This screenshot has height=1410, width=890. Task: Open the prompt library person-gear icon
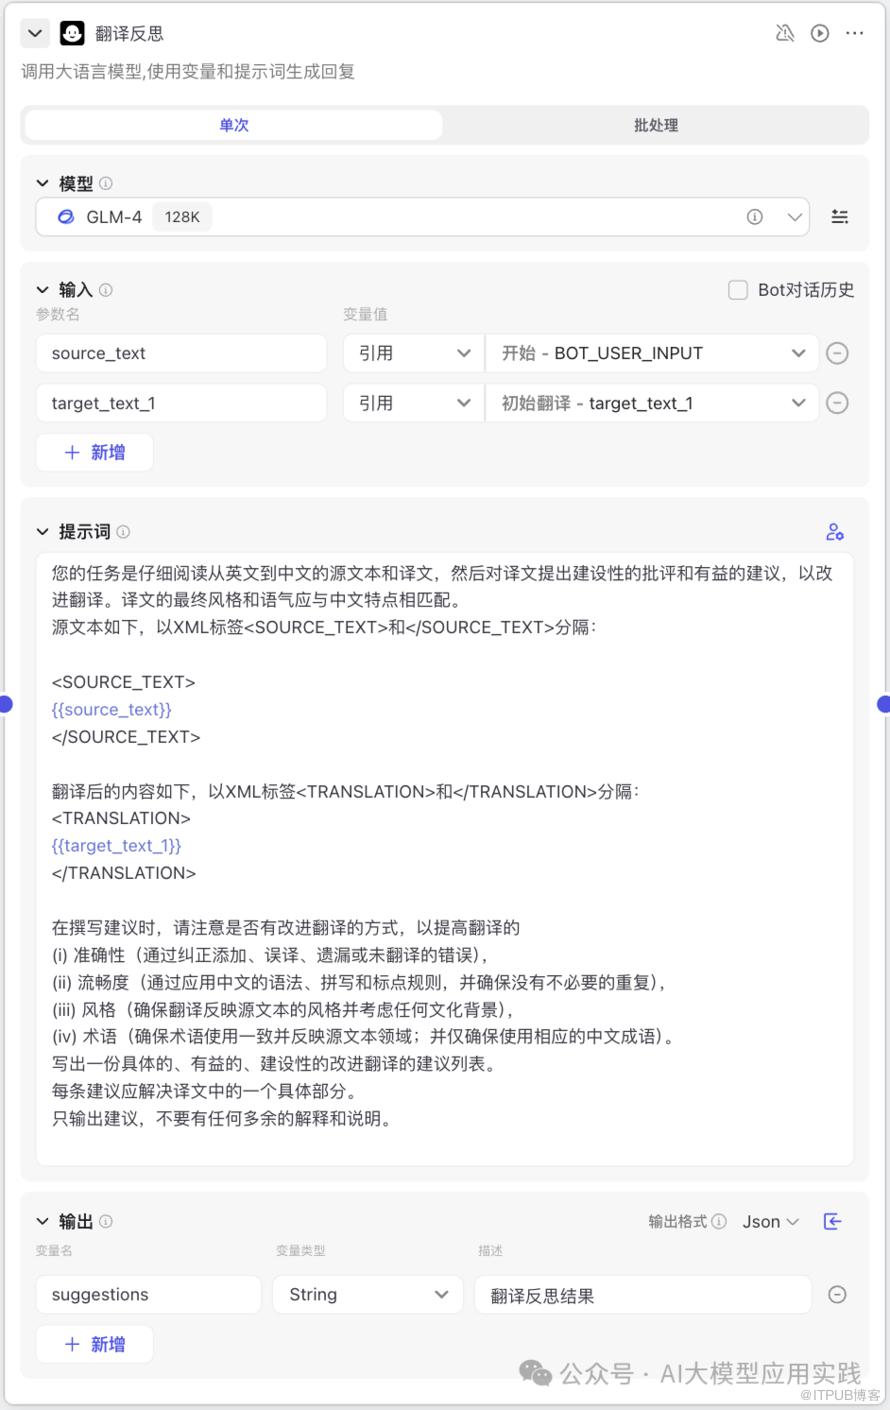(835, 532)
